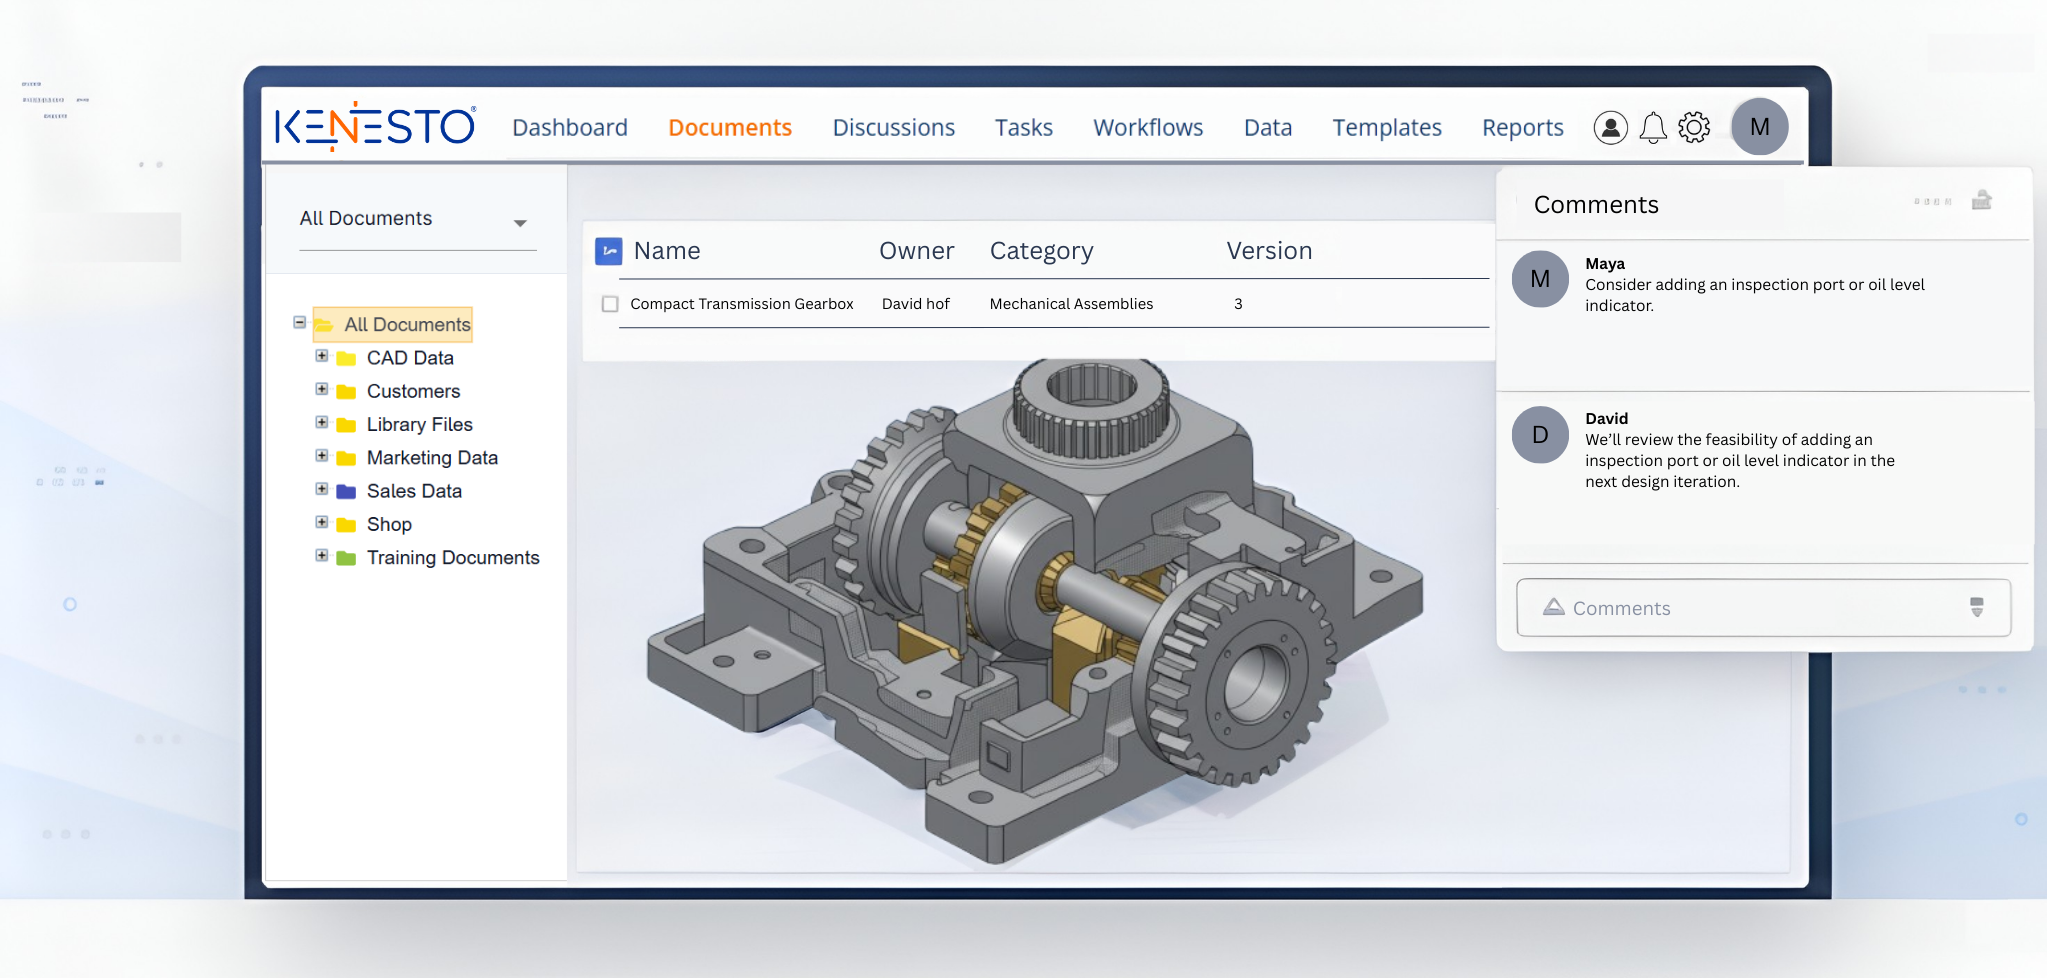Select the Marketing Data folder
This screenshot has width=2048, height=979.
(x=431, y=458)
